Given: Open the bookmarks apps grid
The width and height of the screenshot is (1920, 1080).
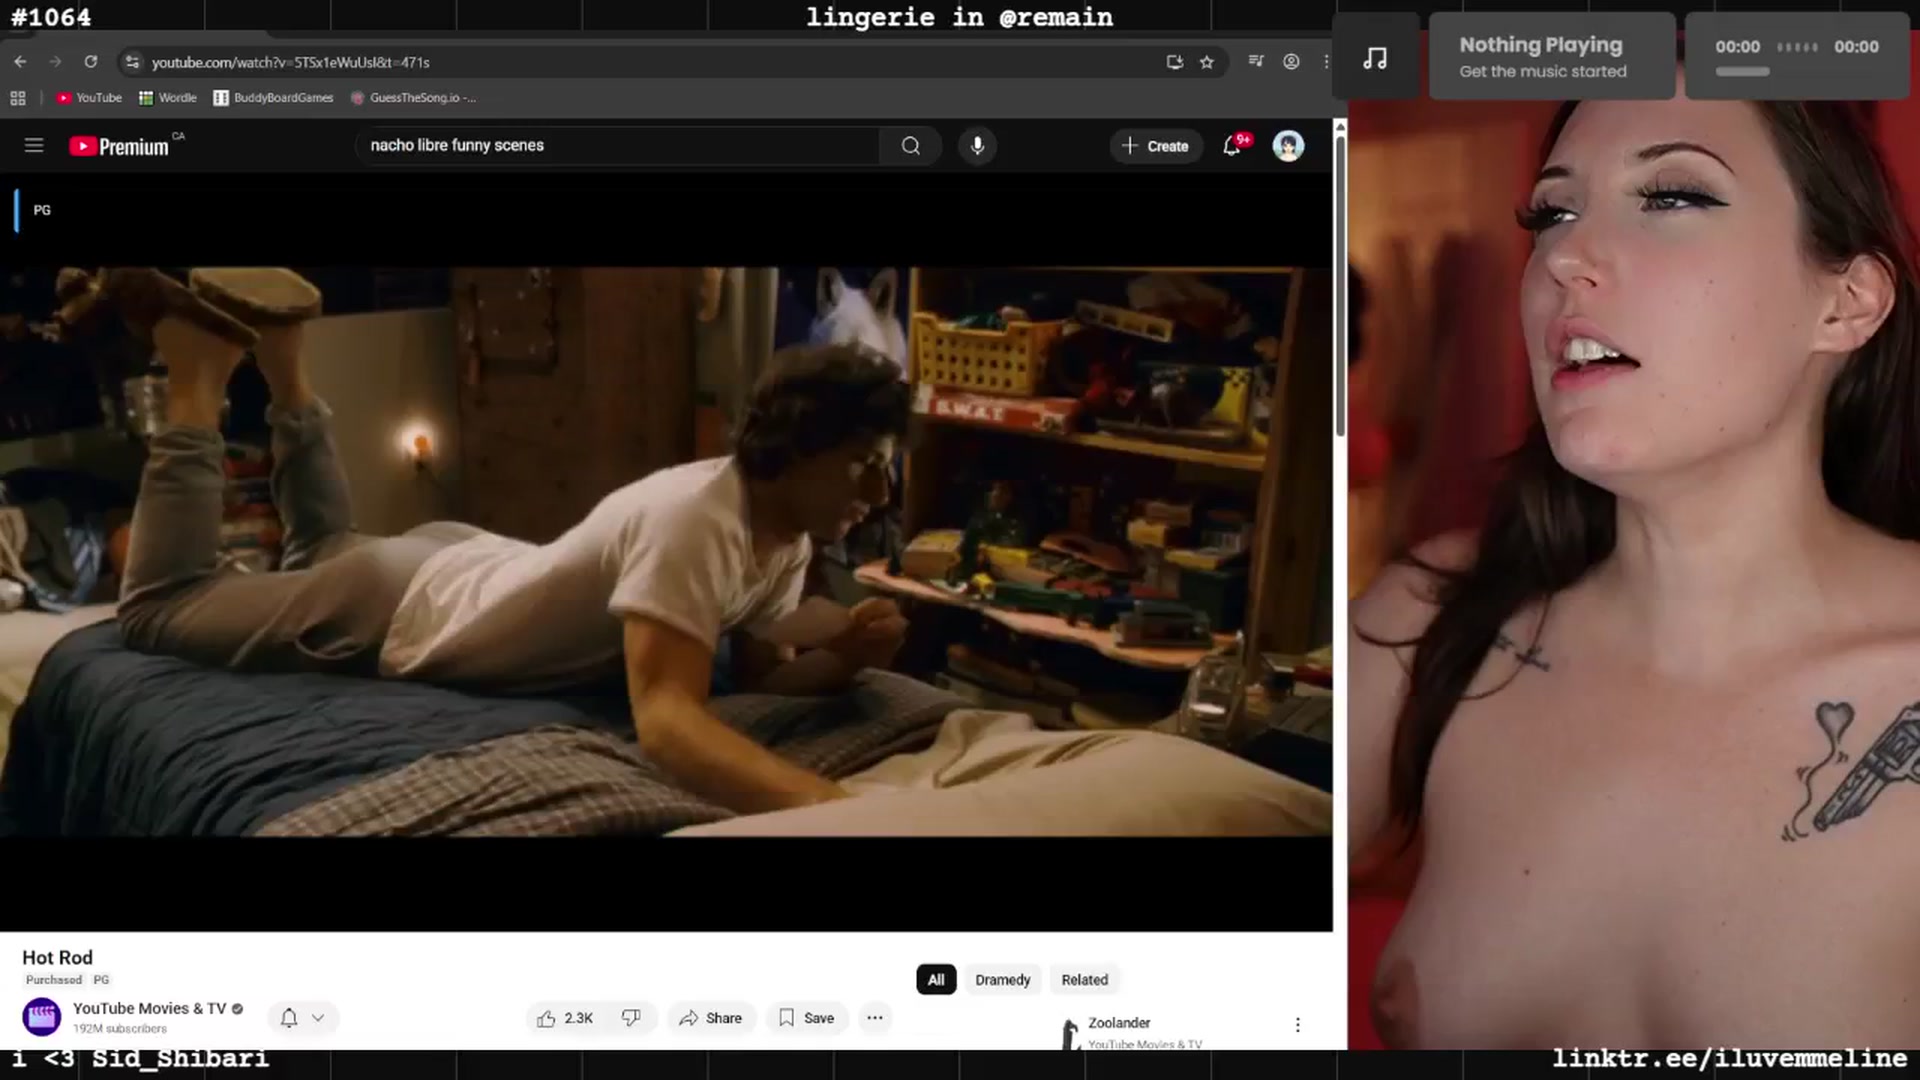Looking at the screenshot, I should pos(18,98).
